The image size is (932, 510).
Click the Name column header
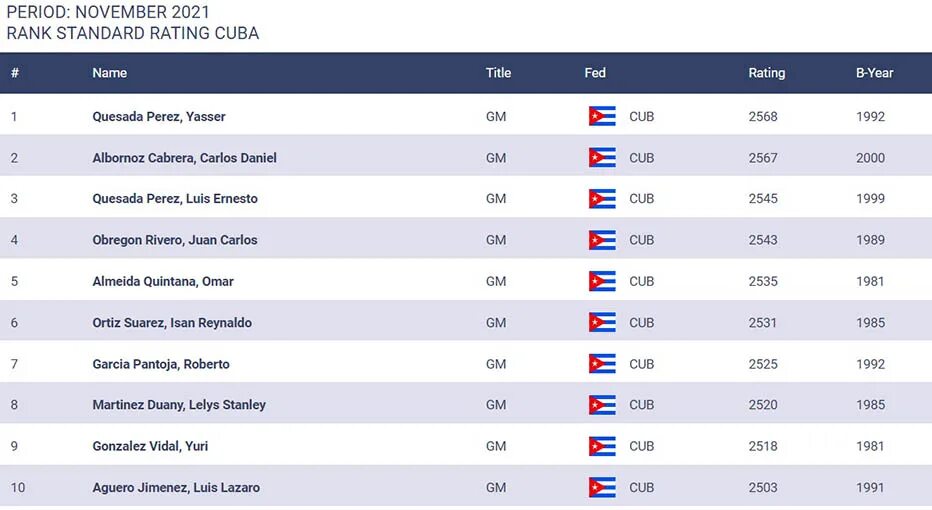(110, 73)
